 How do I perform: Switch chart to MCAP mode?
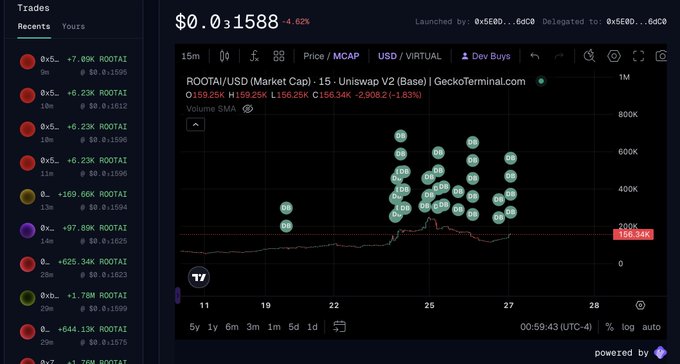pyautogui.click(x=346, y=56)
